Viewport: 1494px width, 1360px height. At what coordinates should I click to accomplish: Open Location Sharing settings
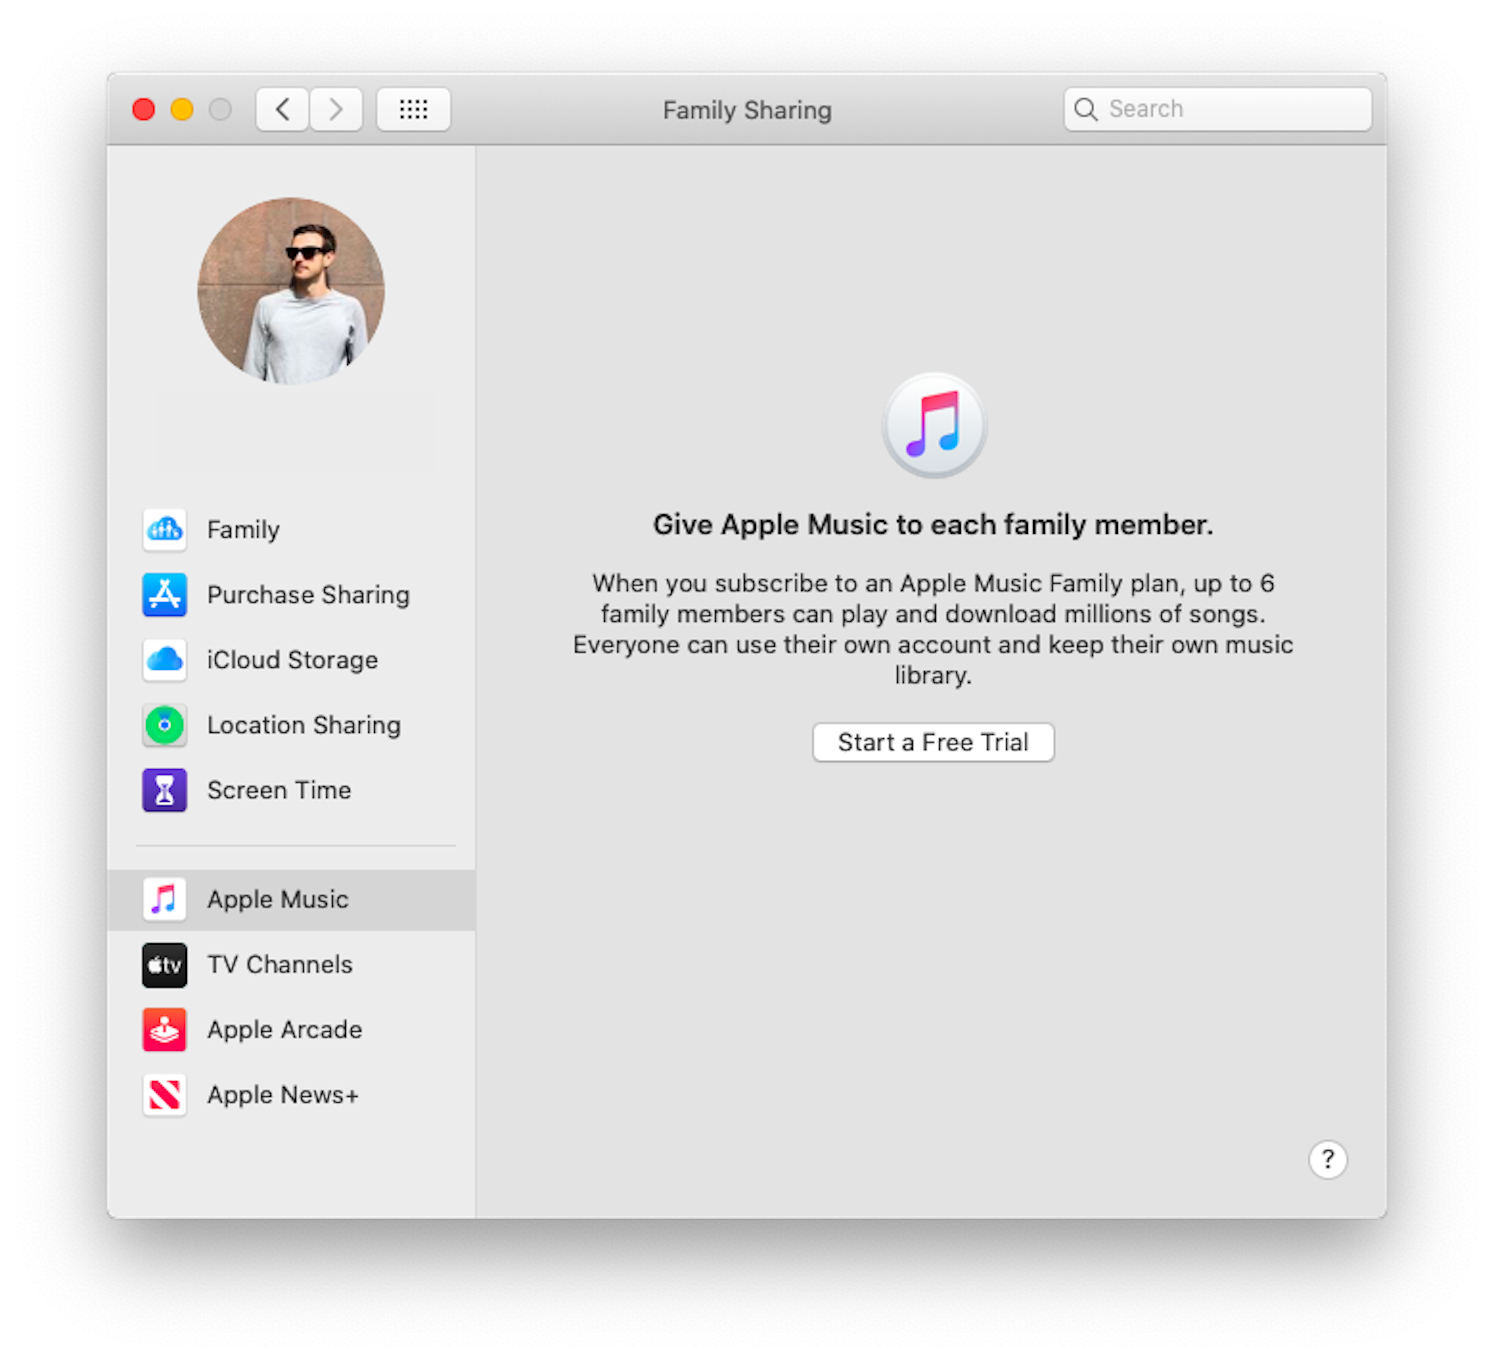[x=303, y=725]
